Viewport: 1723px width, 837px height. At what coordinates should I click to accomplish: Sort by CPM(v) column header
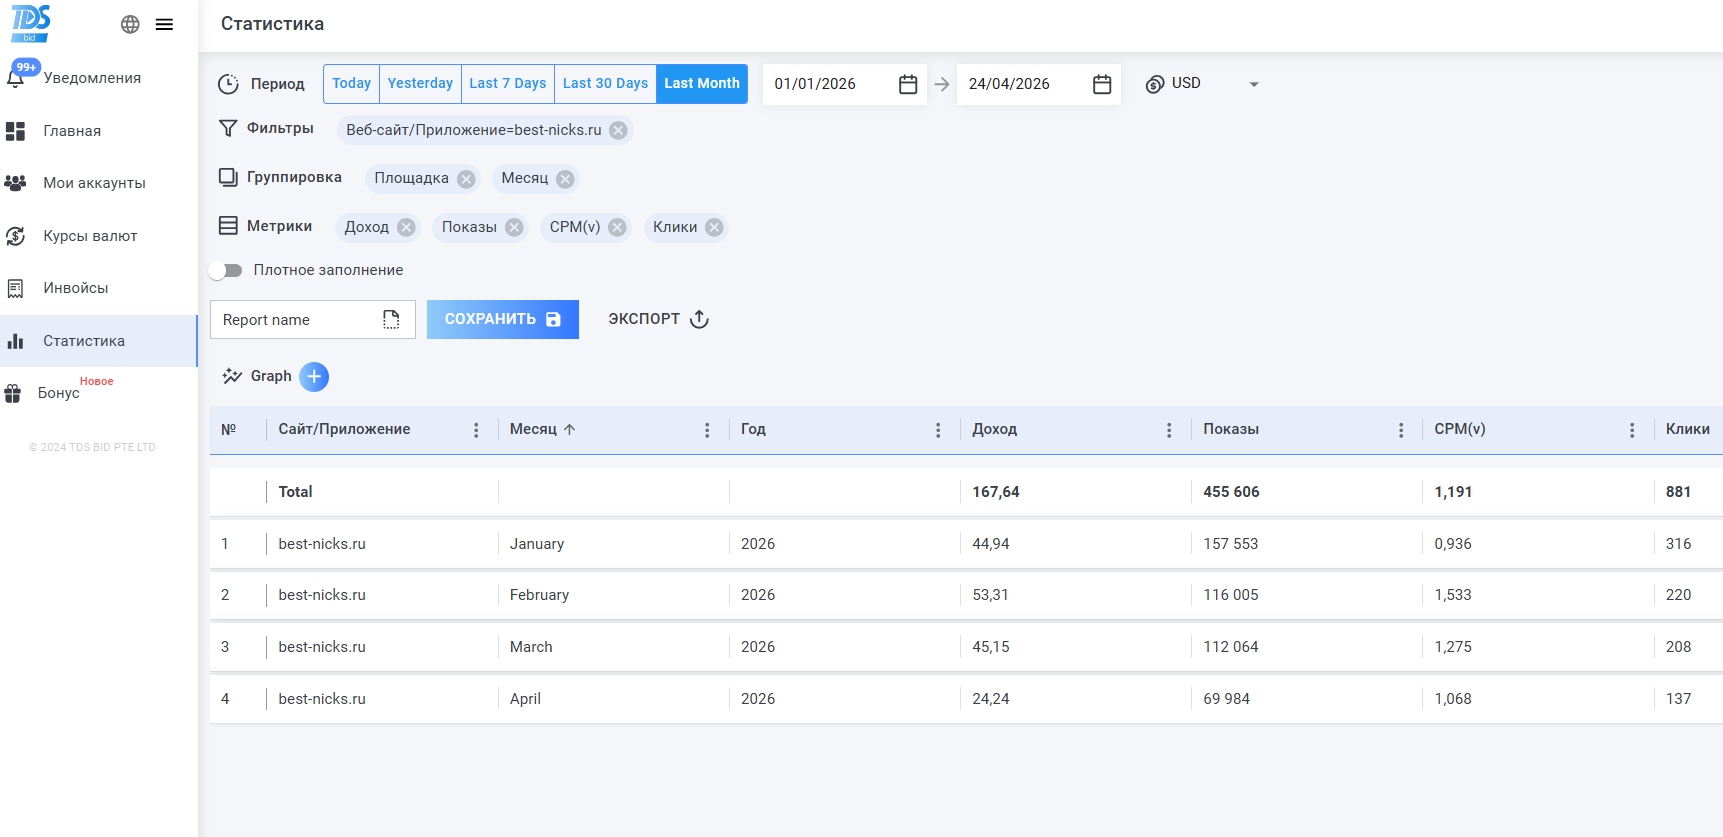click(1460, 429)
